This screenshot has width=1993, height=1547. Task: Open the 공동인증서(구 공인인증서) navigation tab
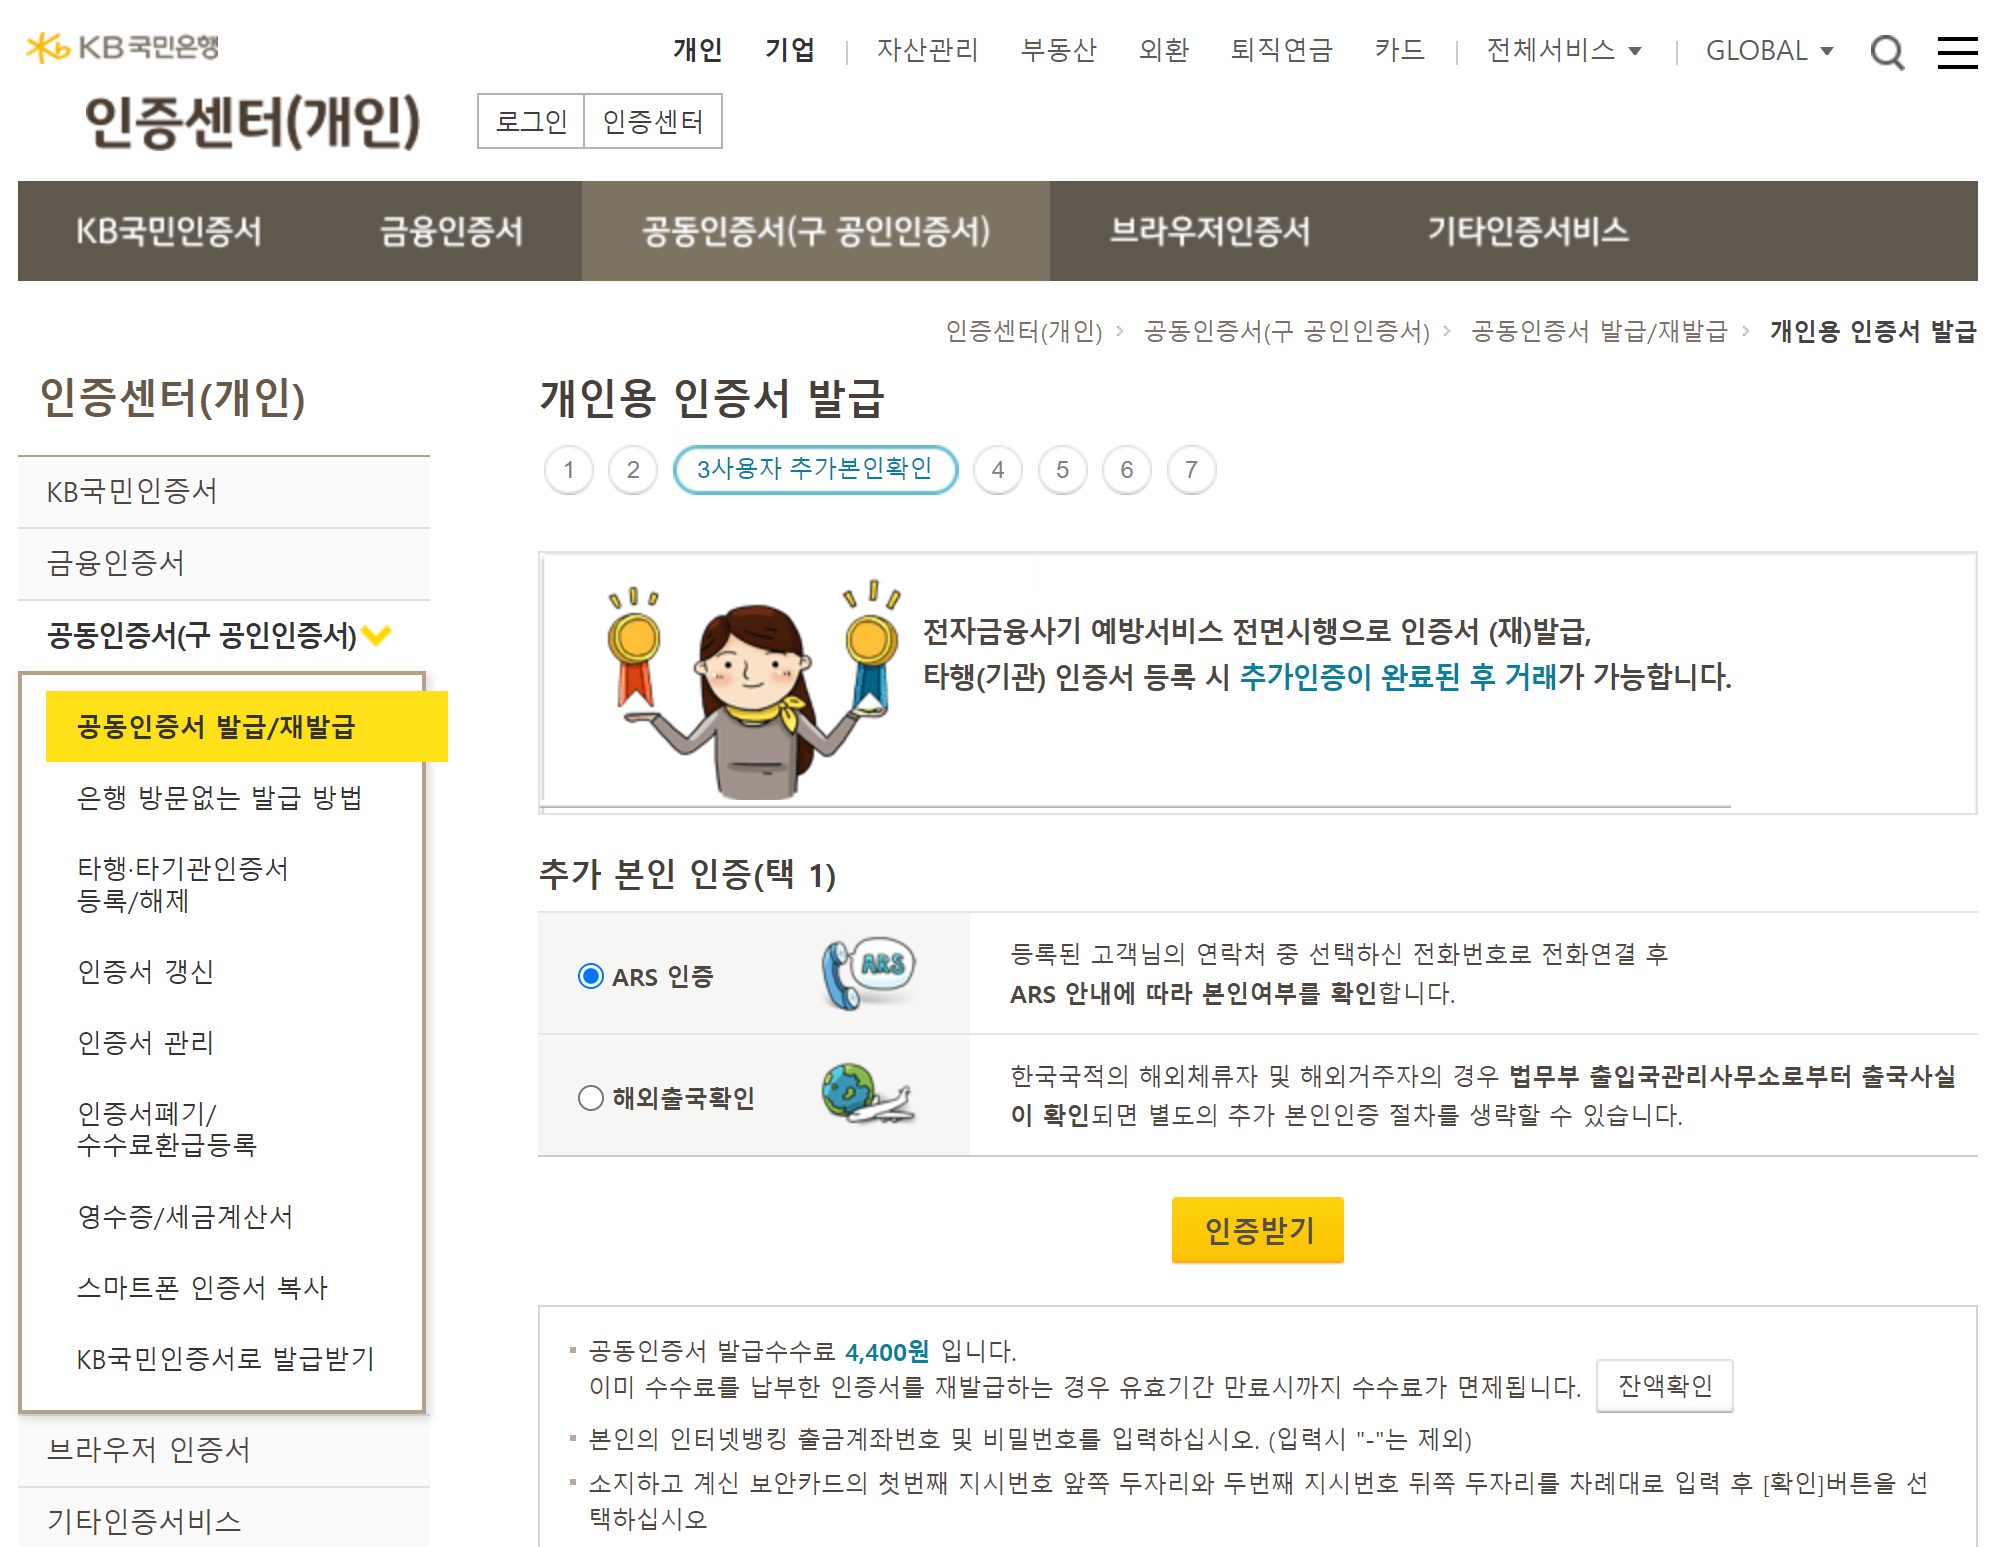pos(816,231)
